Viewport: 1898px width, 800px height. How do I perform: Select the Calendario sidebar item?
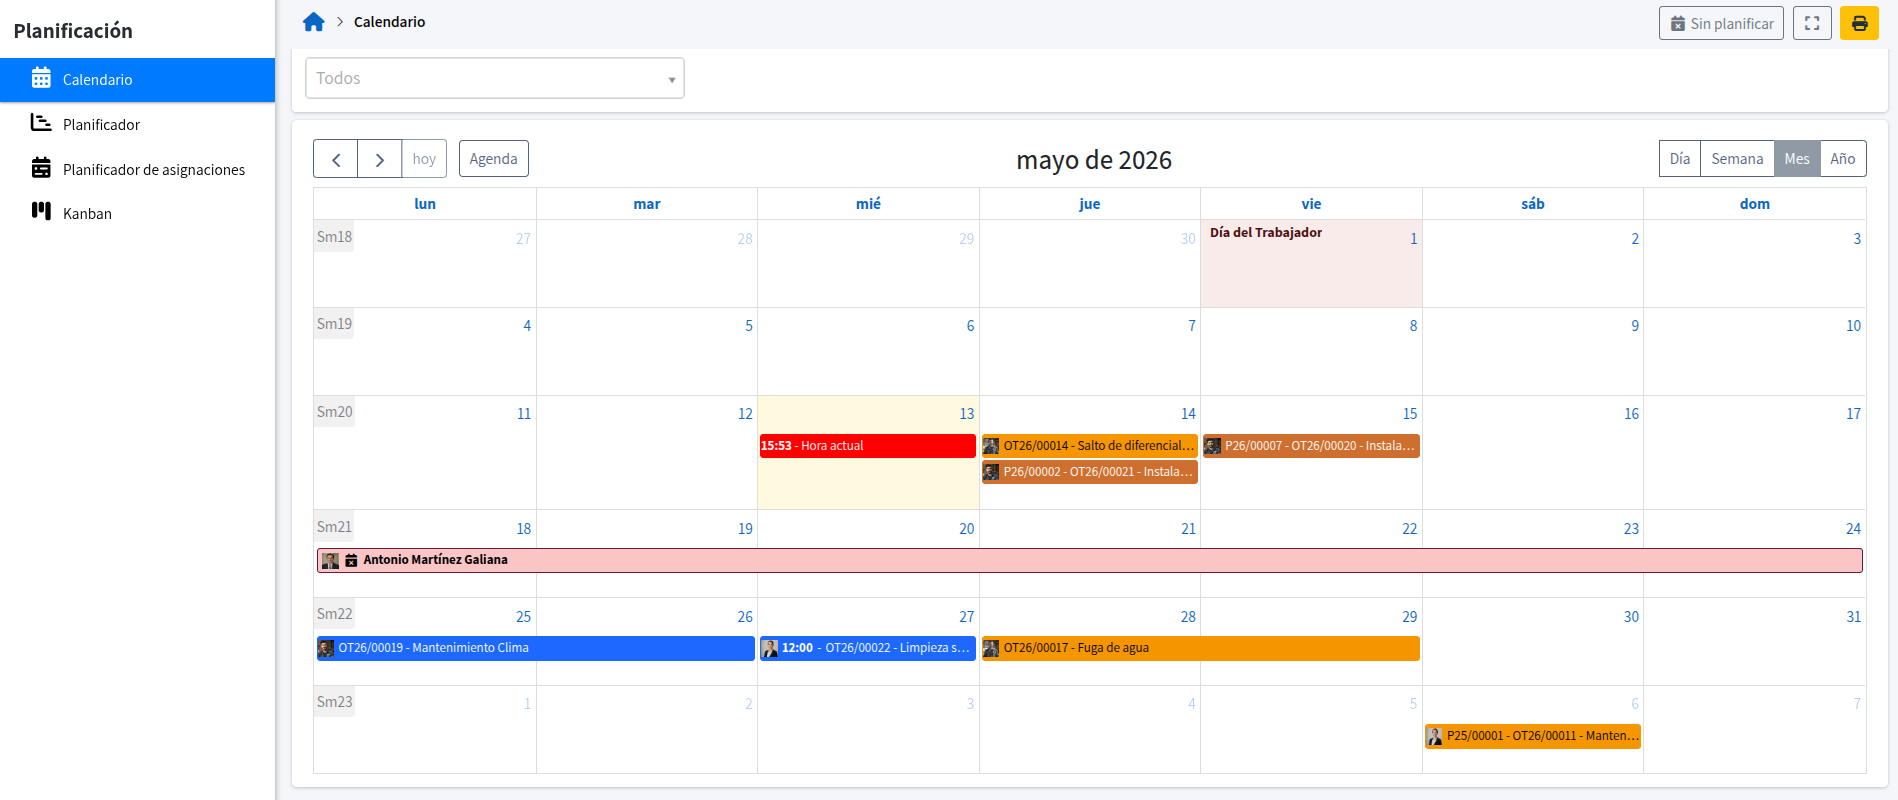[x=137, y=80]
